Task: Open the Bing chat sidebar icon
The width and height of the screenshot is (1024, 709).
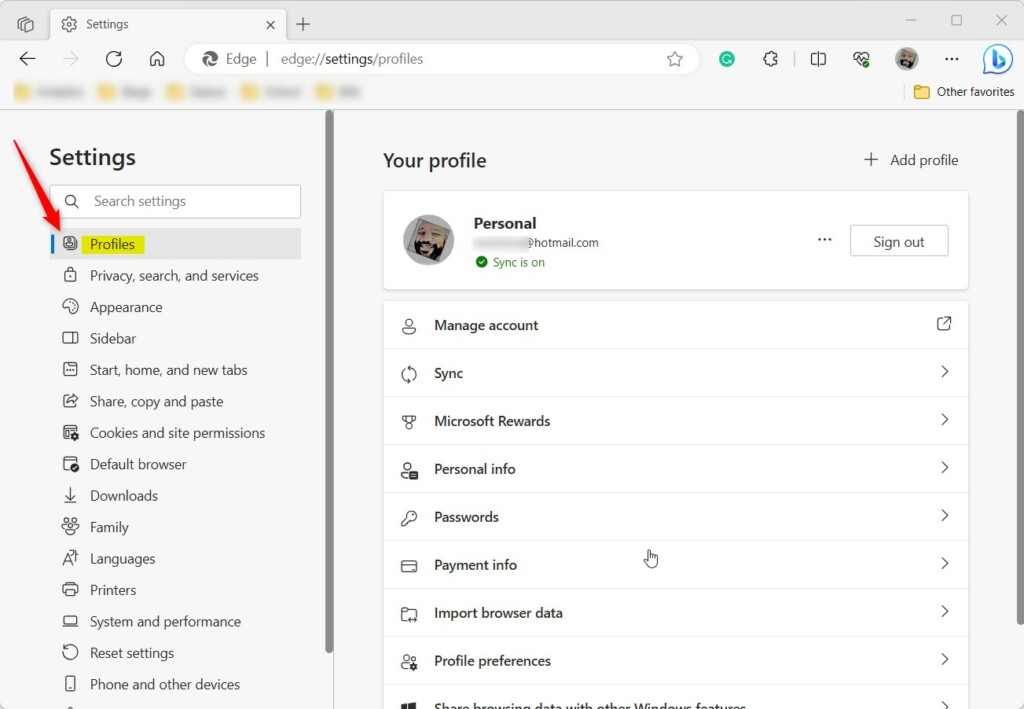Action: click(x=997, y=59)
